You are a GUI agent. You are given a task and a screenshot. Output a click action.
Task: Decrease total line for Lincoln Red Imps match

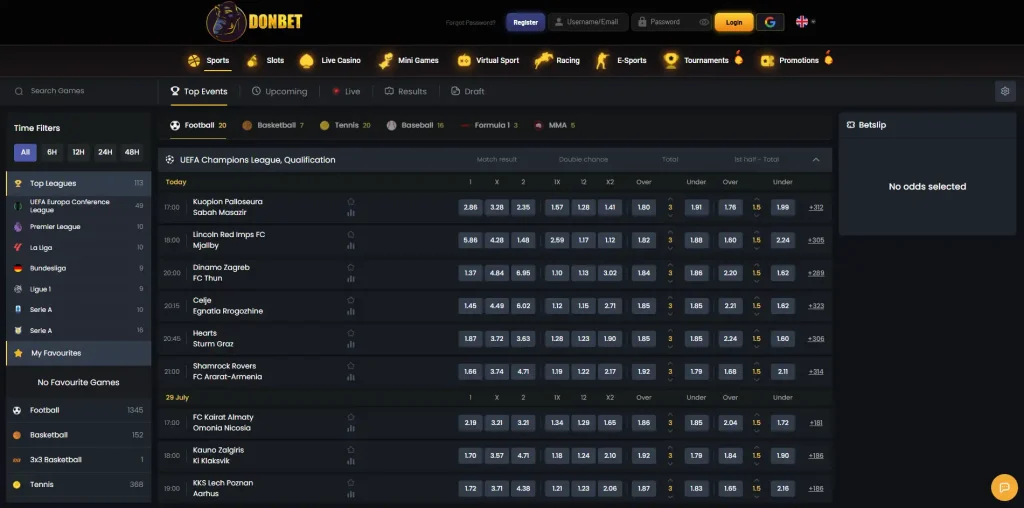670,248
